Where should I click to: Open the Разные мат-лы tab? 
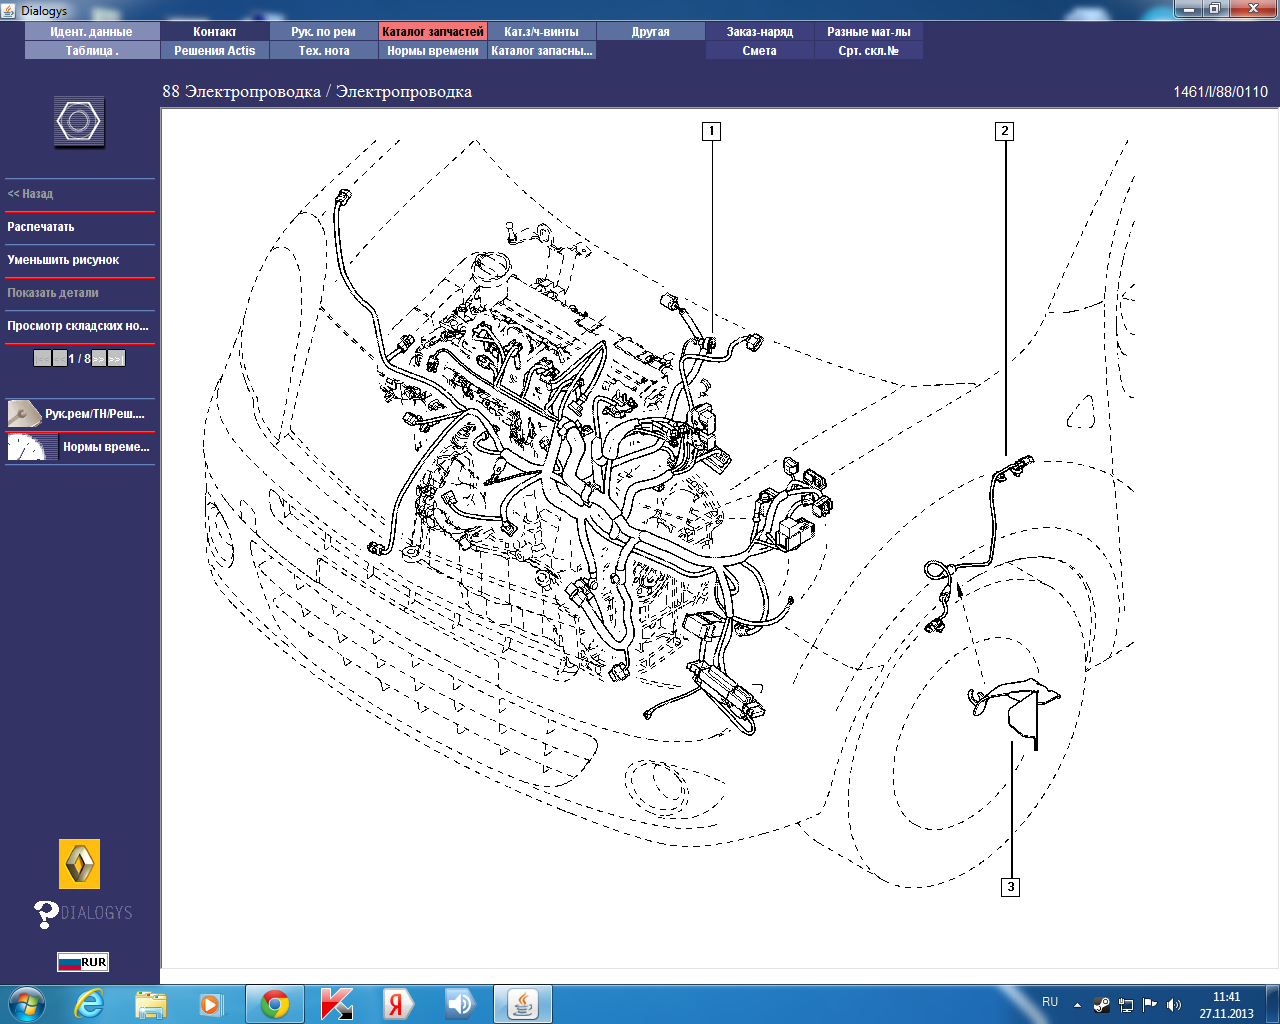tap(869, 32)
